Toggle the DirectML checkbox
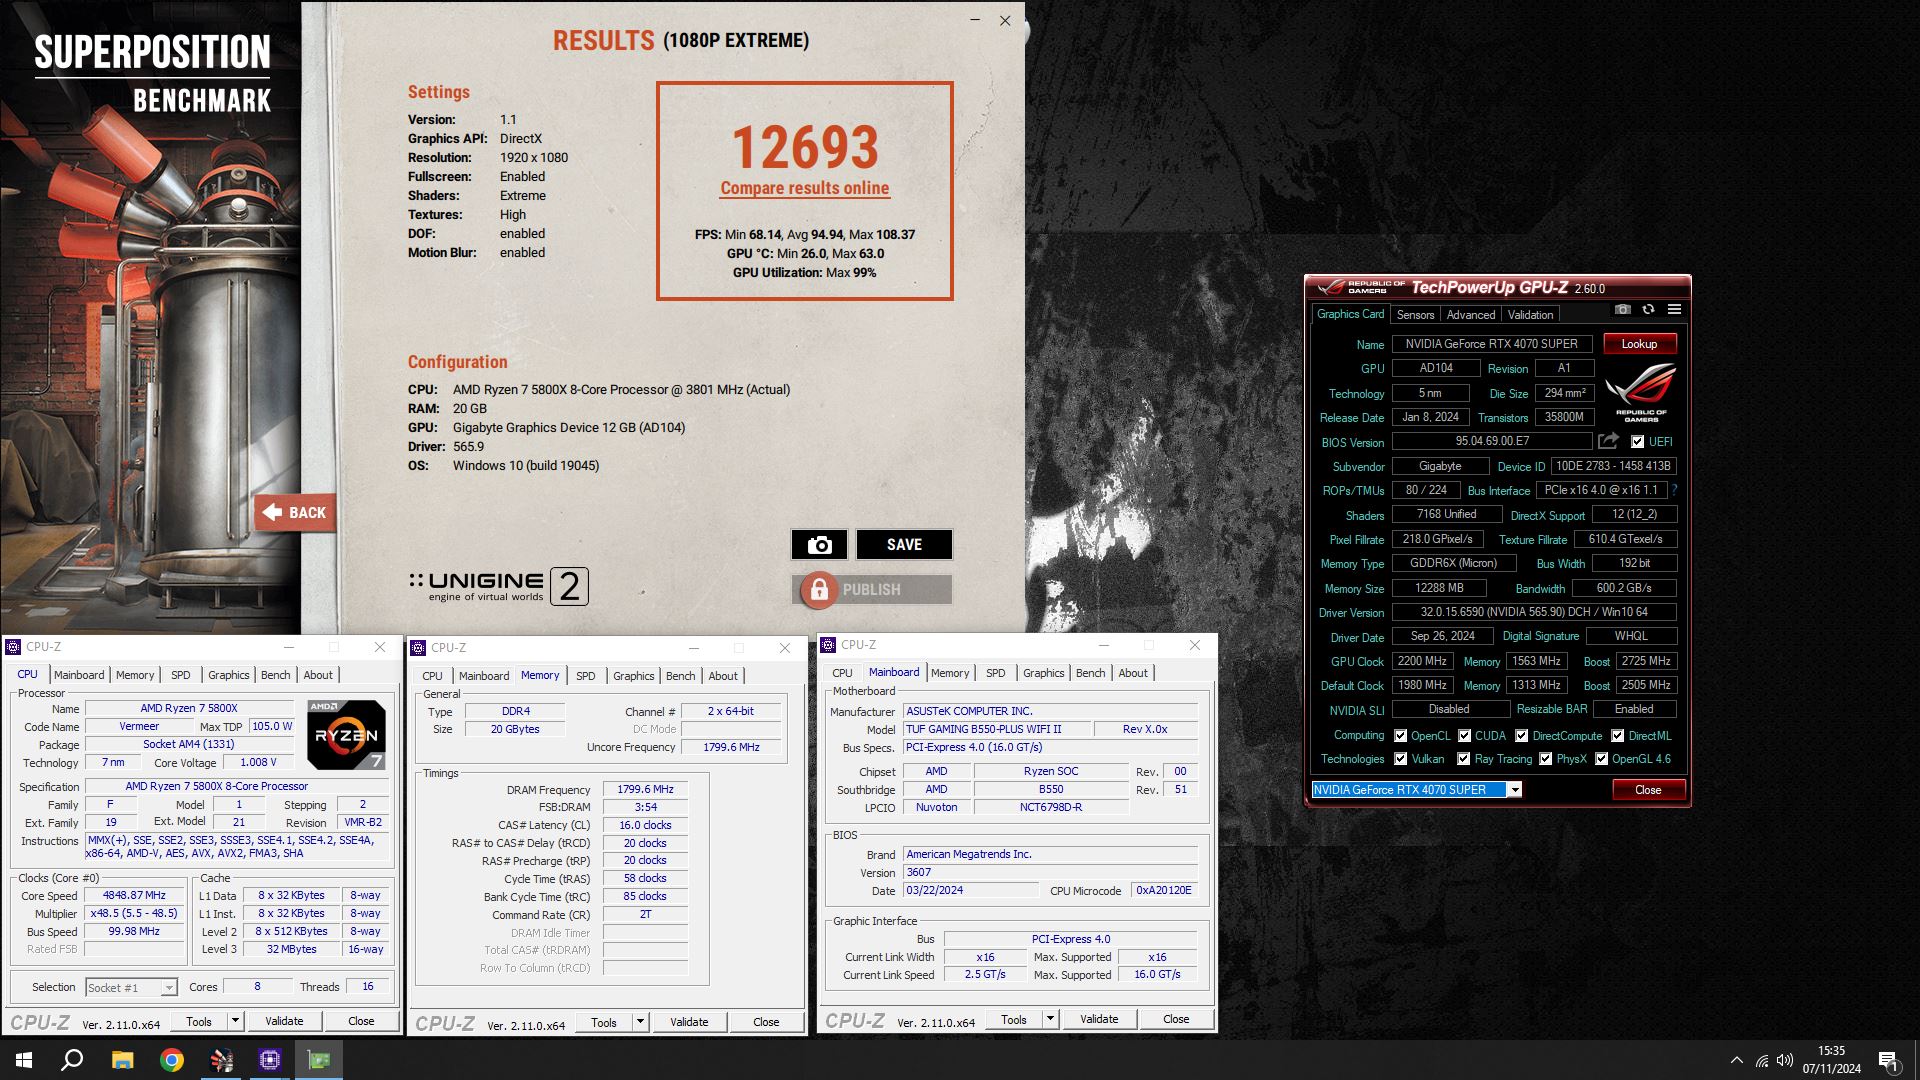Screen dimensions: 1920x1080 click(x=1617, y=735)
